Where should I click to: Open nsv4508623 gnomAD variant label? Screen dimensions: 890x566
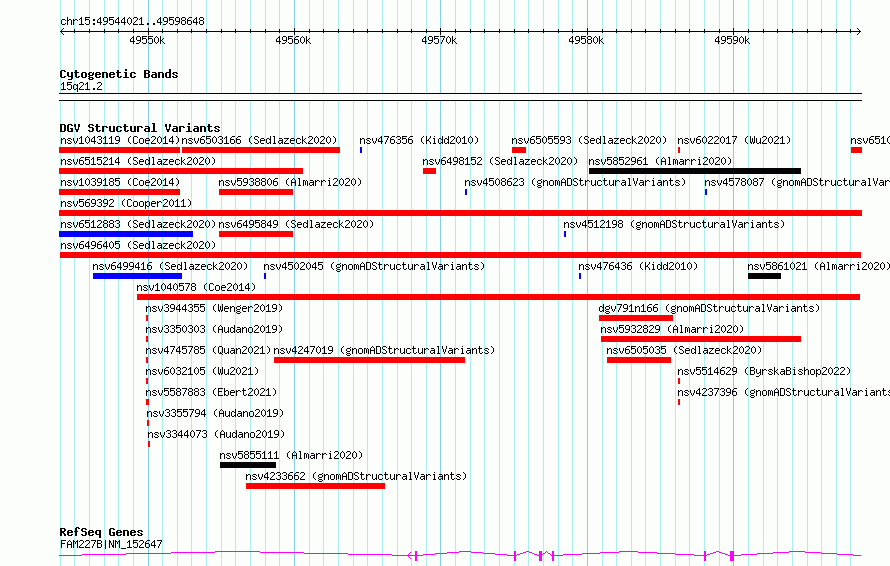(575, 182)
